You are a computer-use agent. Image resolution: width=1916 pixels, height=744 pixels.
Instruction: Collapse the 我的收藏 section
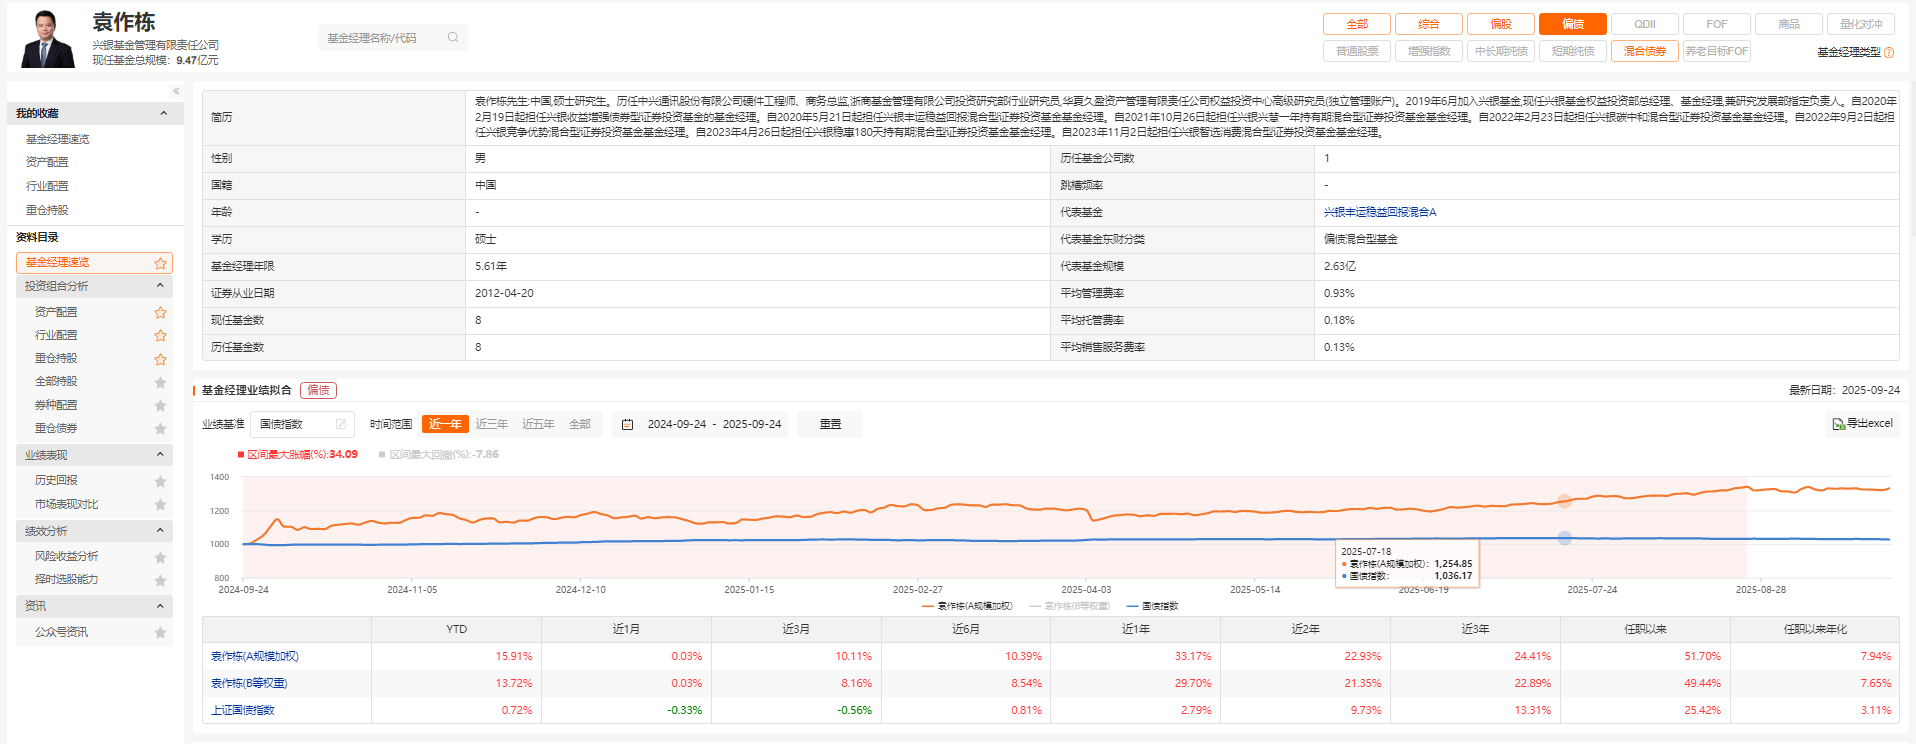164,113
